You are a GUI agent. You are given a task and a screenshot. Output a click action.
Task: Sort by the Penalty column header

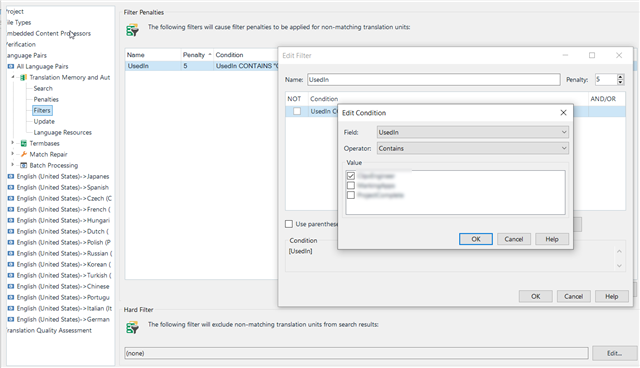click(197, 55)
